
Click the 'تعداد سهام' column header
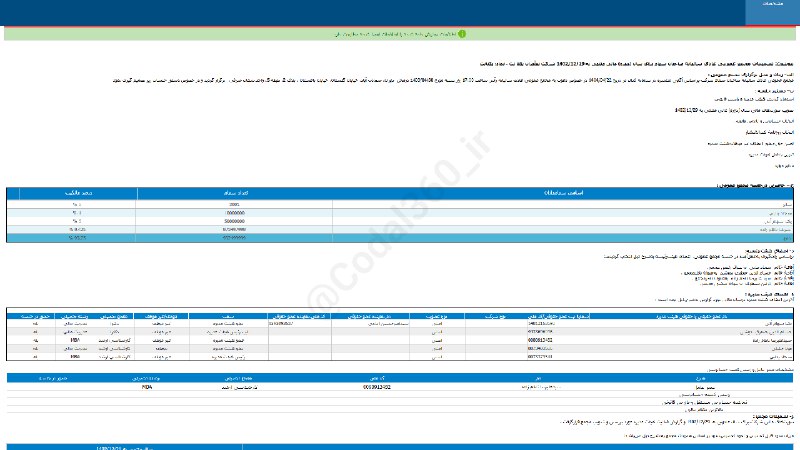tap(235, 193)
